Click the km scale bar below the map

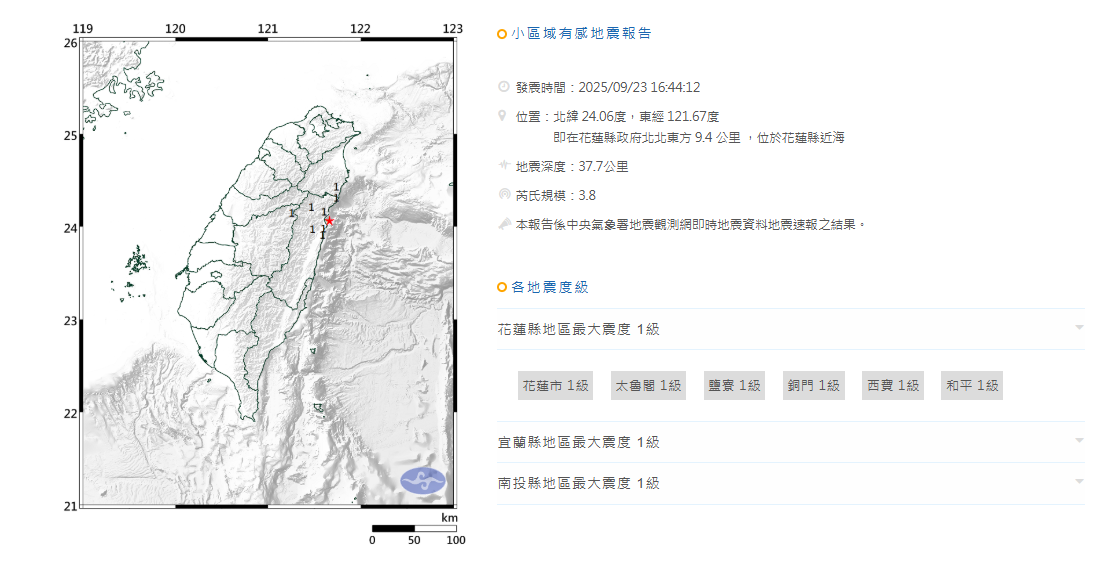(x=414, y=528)
